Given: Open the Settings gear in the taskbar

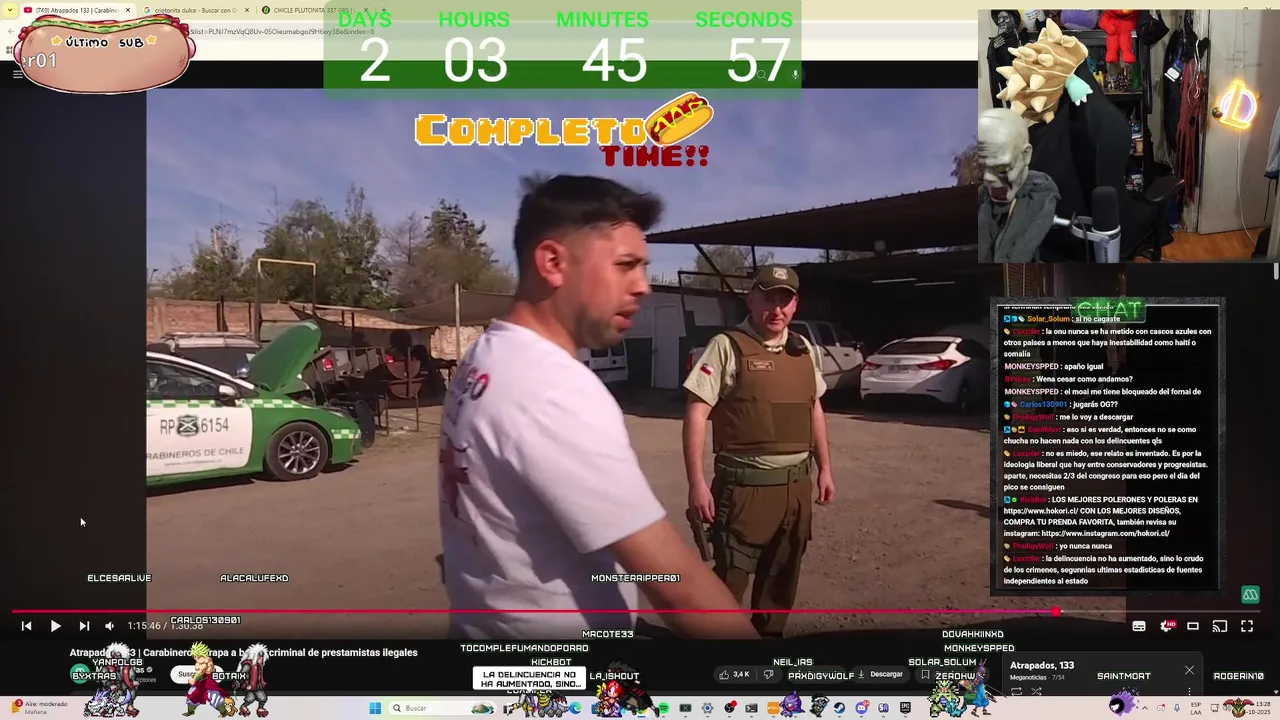Looking at the screenshot, I should pos(707,708).
